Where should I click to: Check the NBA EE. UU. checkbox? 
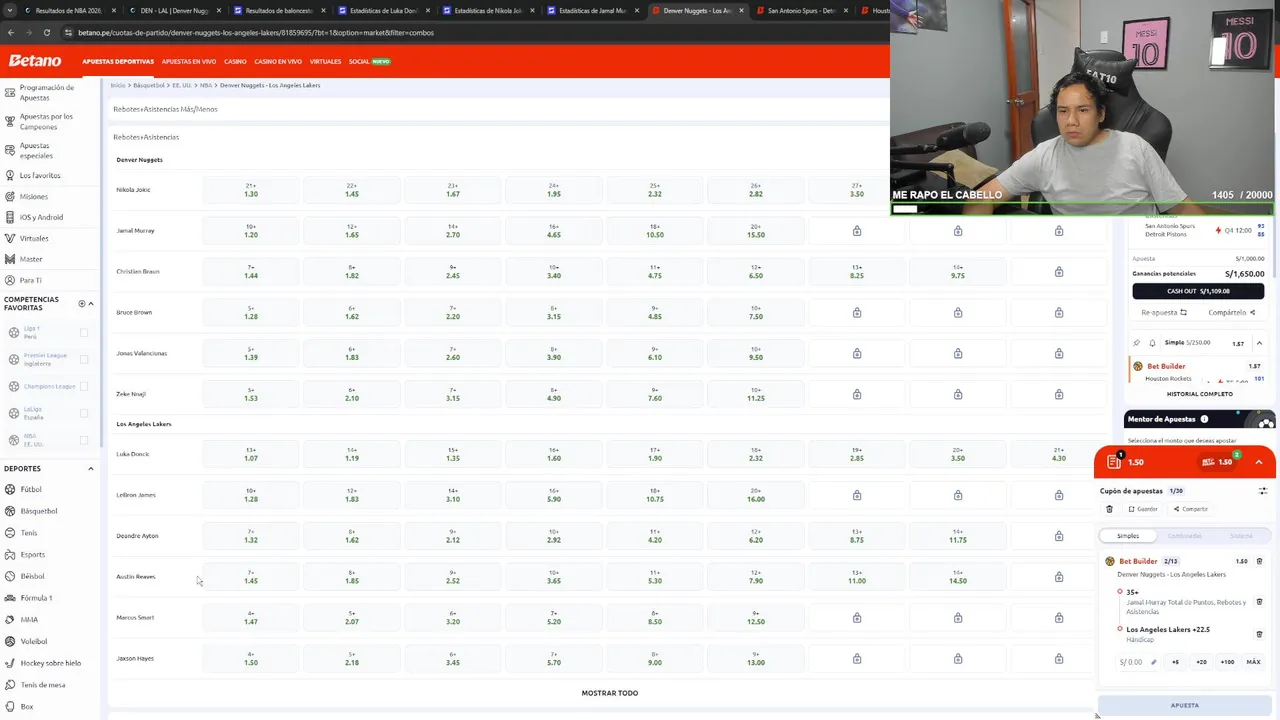click(x=84, y=440)
